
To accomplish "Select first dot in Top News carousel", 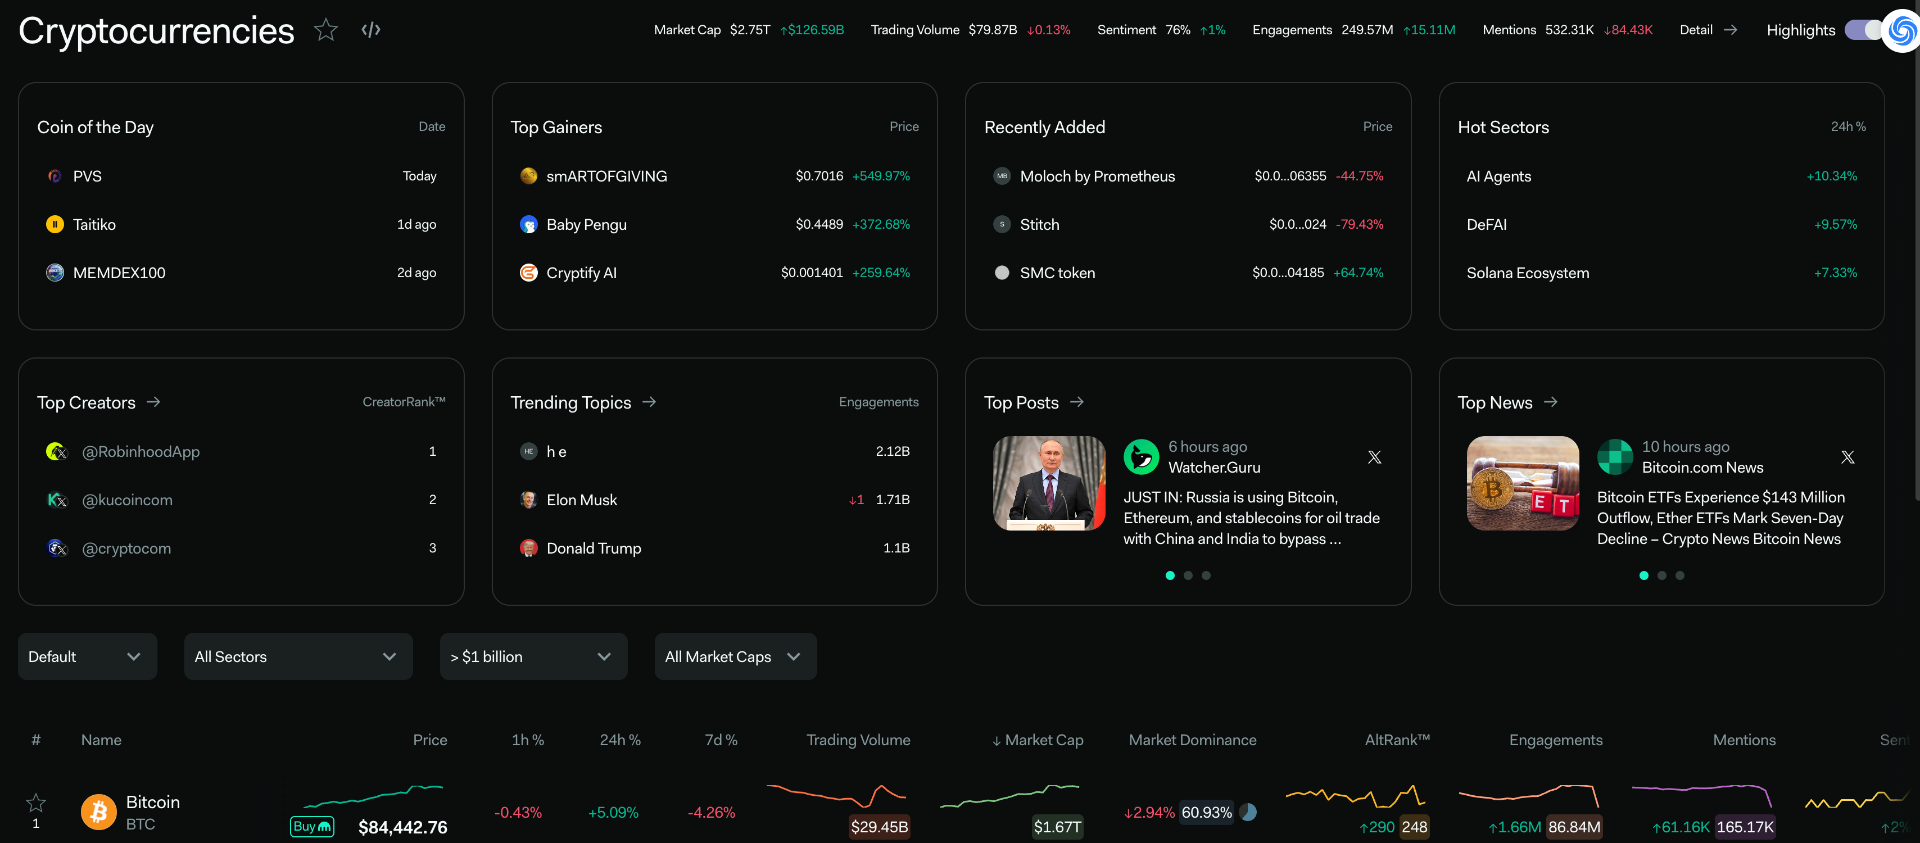I will point(1644,575).
